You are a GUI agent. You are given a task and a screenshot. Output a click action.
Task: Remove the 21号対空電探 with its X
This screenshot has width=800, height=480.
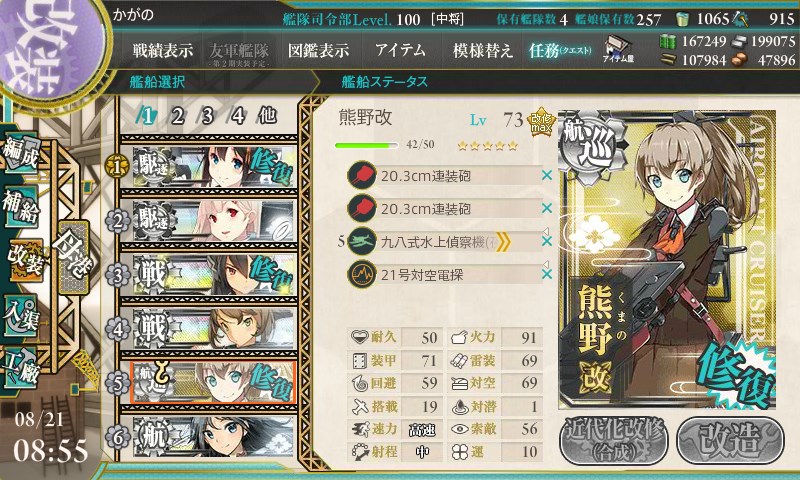[x=547, y=274]
